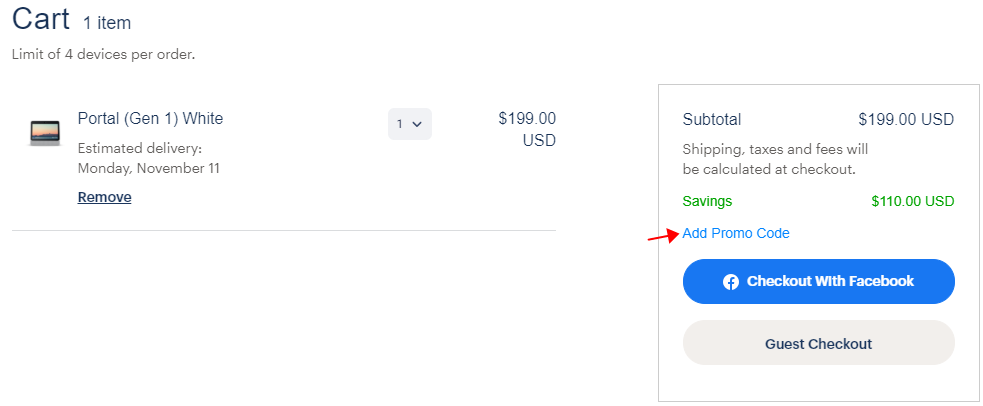Select the Portal (Gen 1) White product title
The width and height of the screenshot is (983, 406).
(x=150, y=118)
